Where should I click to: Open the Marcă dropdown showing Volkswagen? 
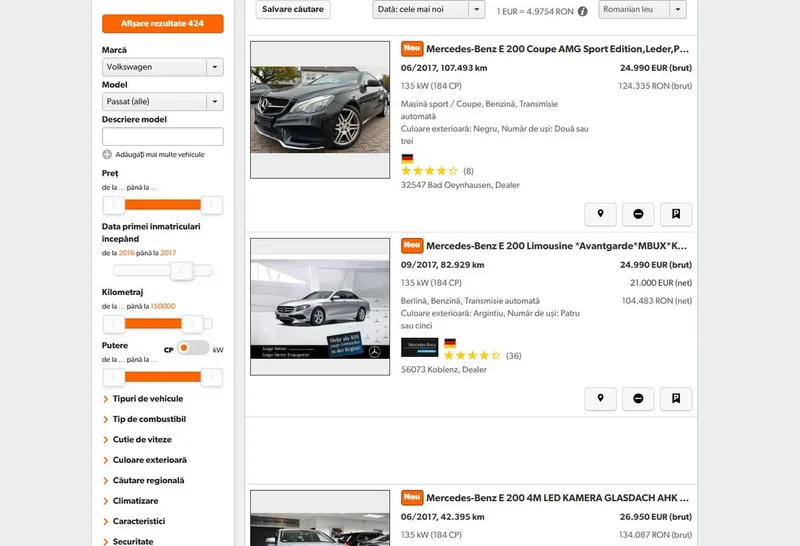coord(162,67)
